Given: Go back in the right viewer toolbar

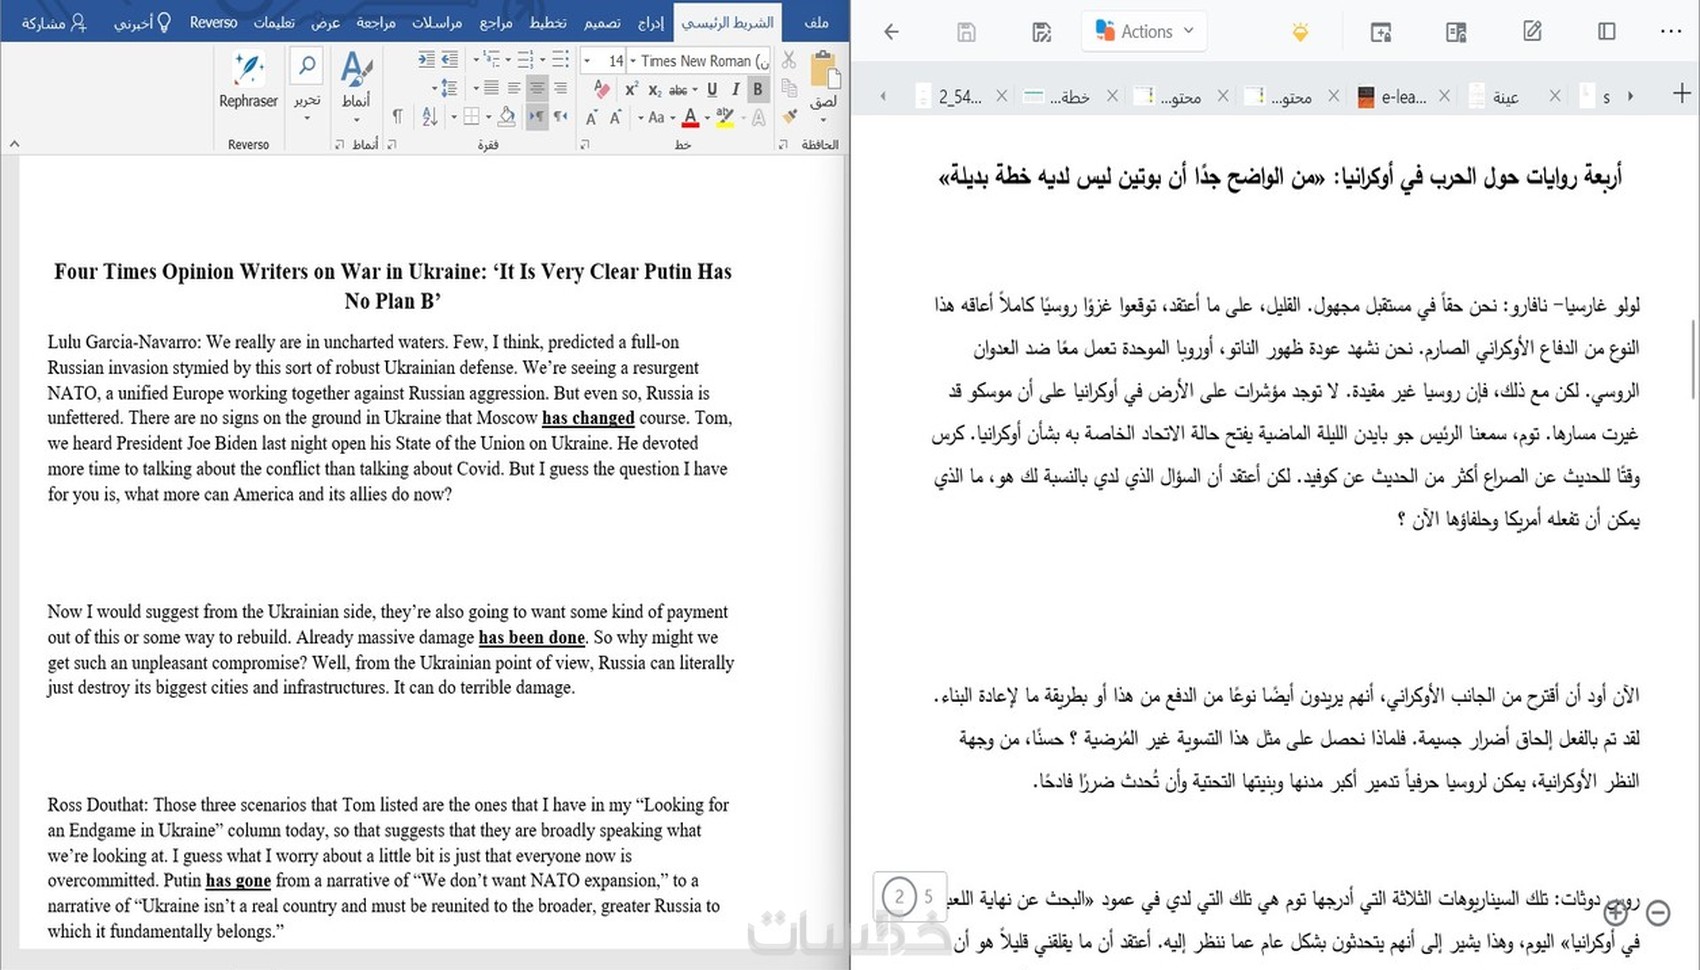Looking at the screenshot, I should click(x=891, y=32).
